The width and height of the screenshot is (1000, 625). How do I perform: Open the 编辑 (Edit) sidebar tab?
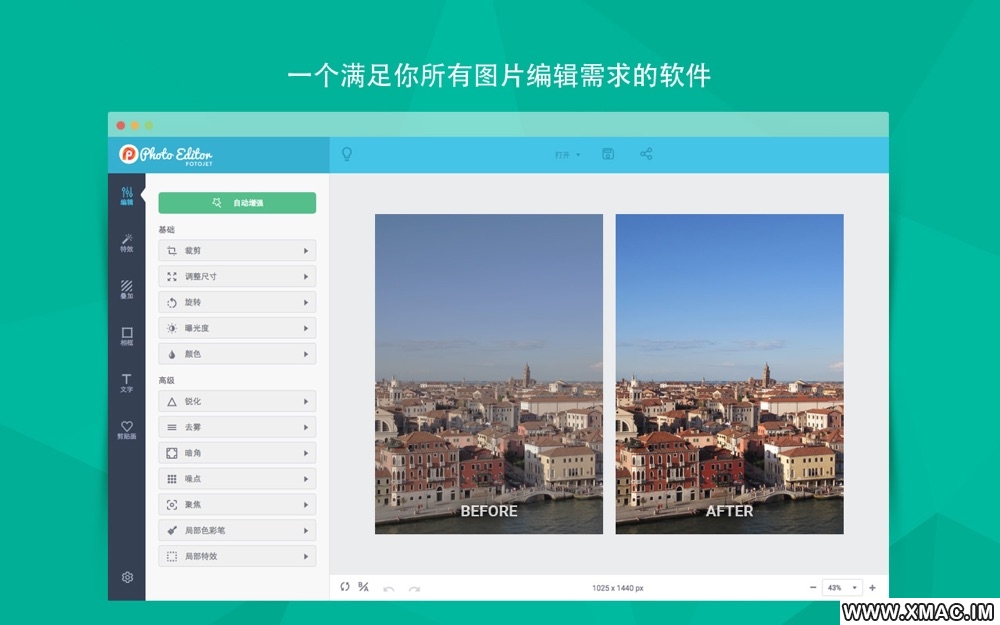coord(127,196)
